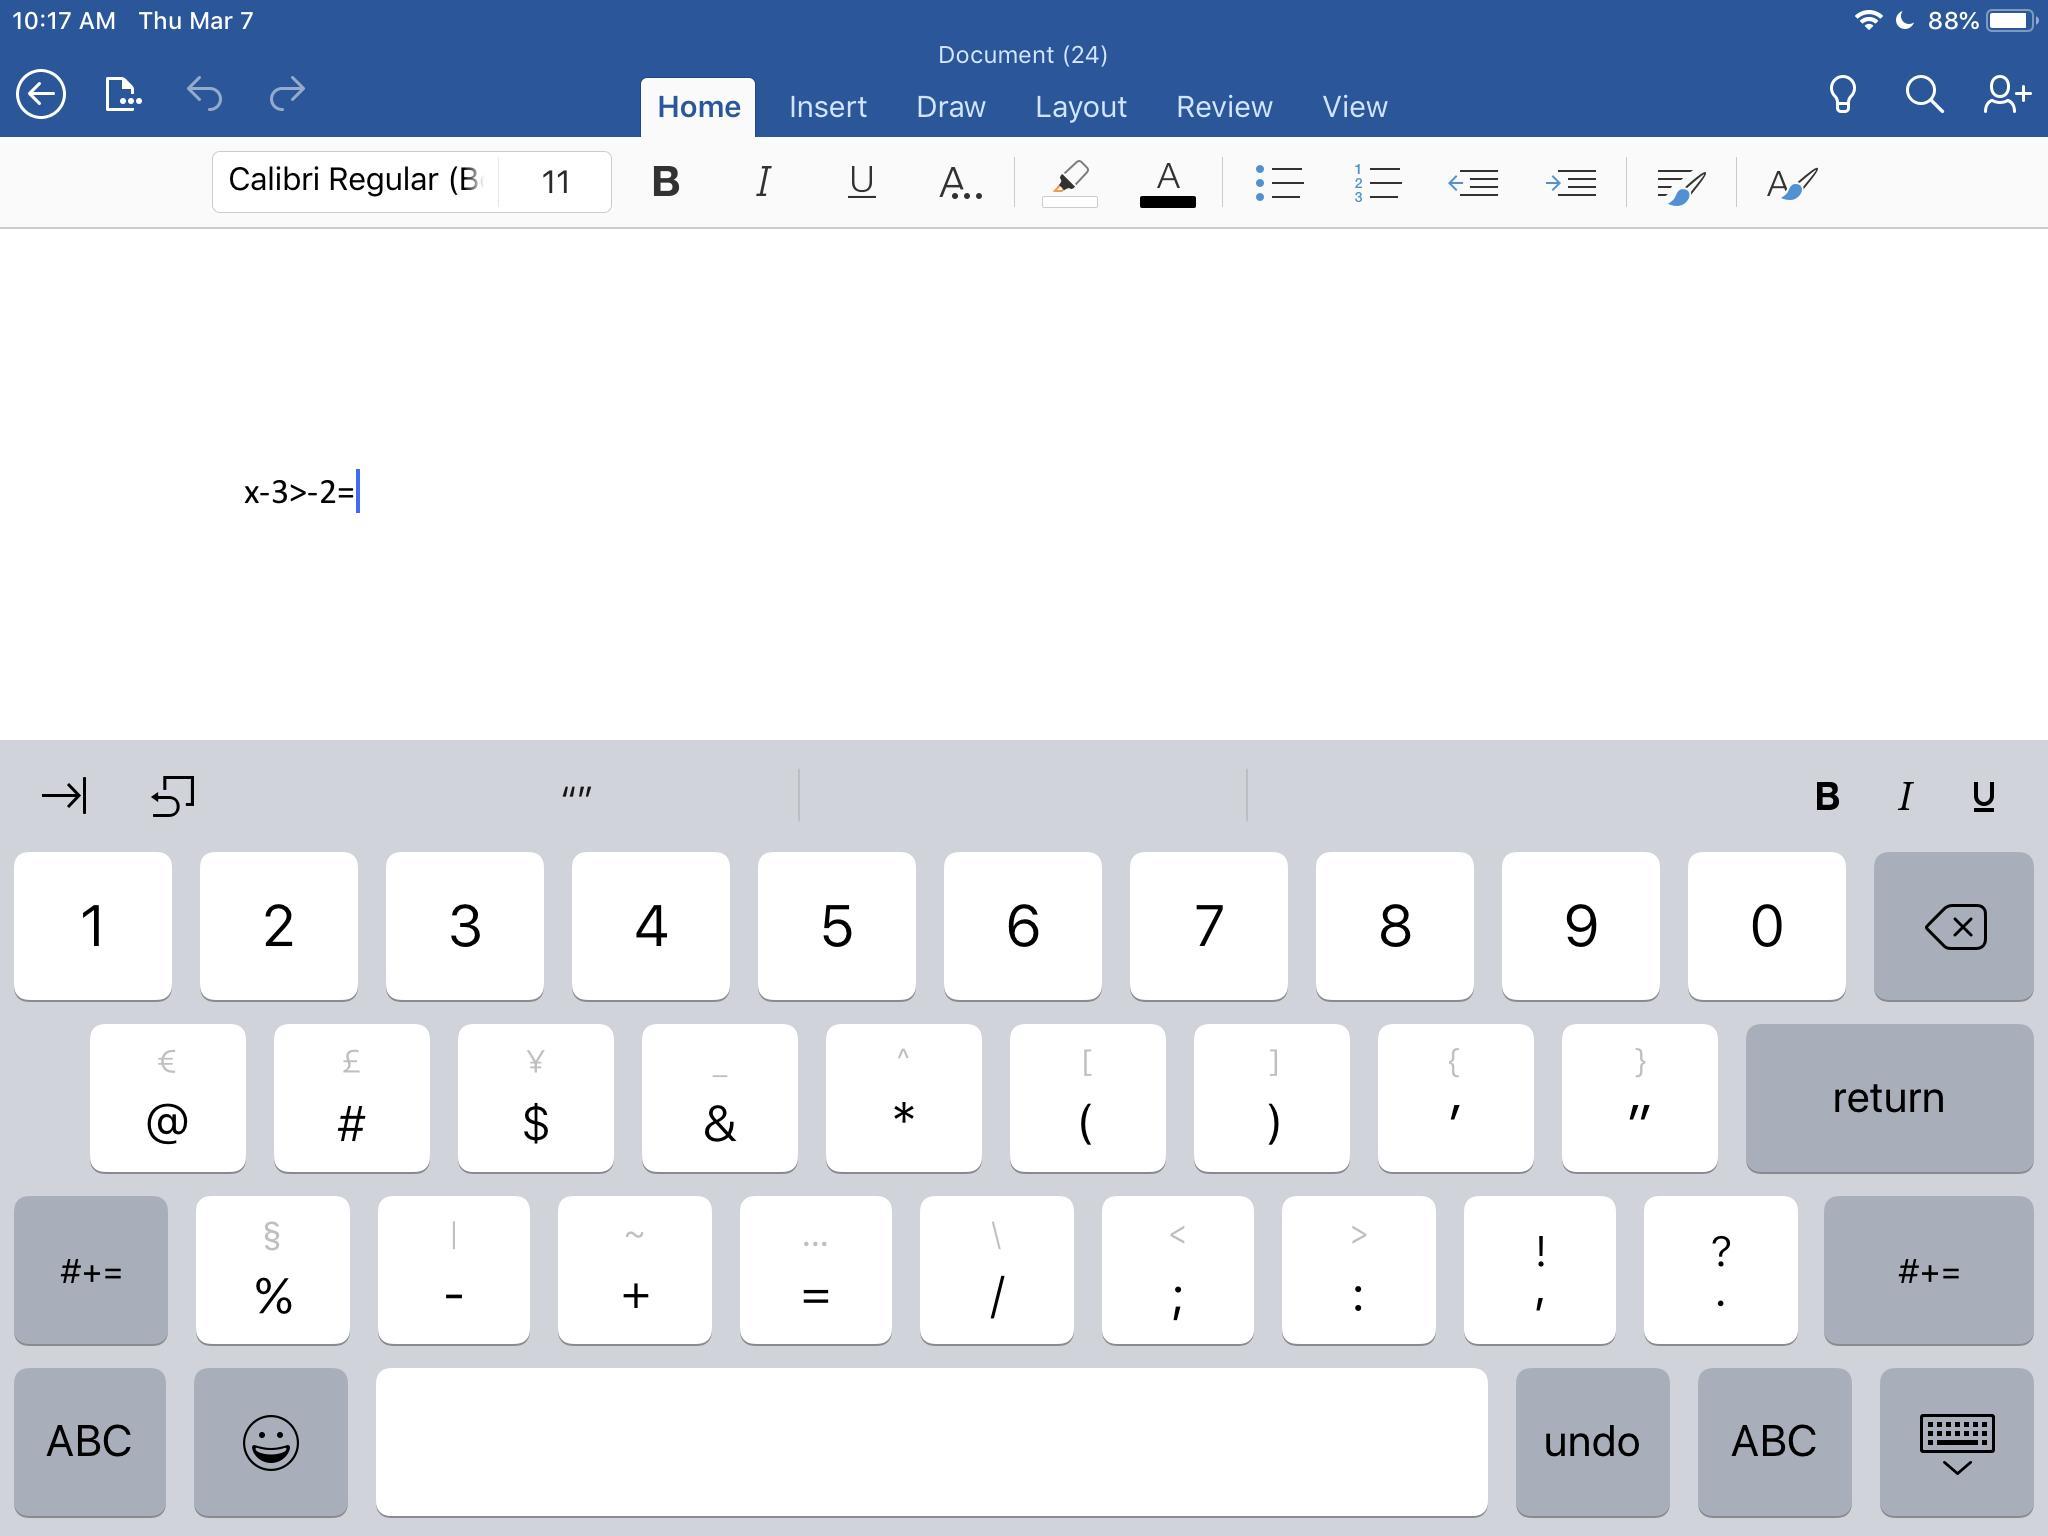Increase paragraph indent
The image size is (2048, 1536).
point(1571,183)
